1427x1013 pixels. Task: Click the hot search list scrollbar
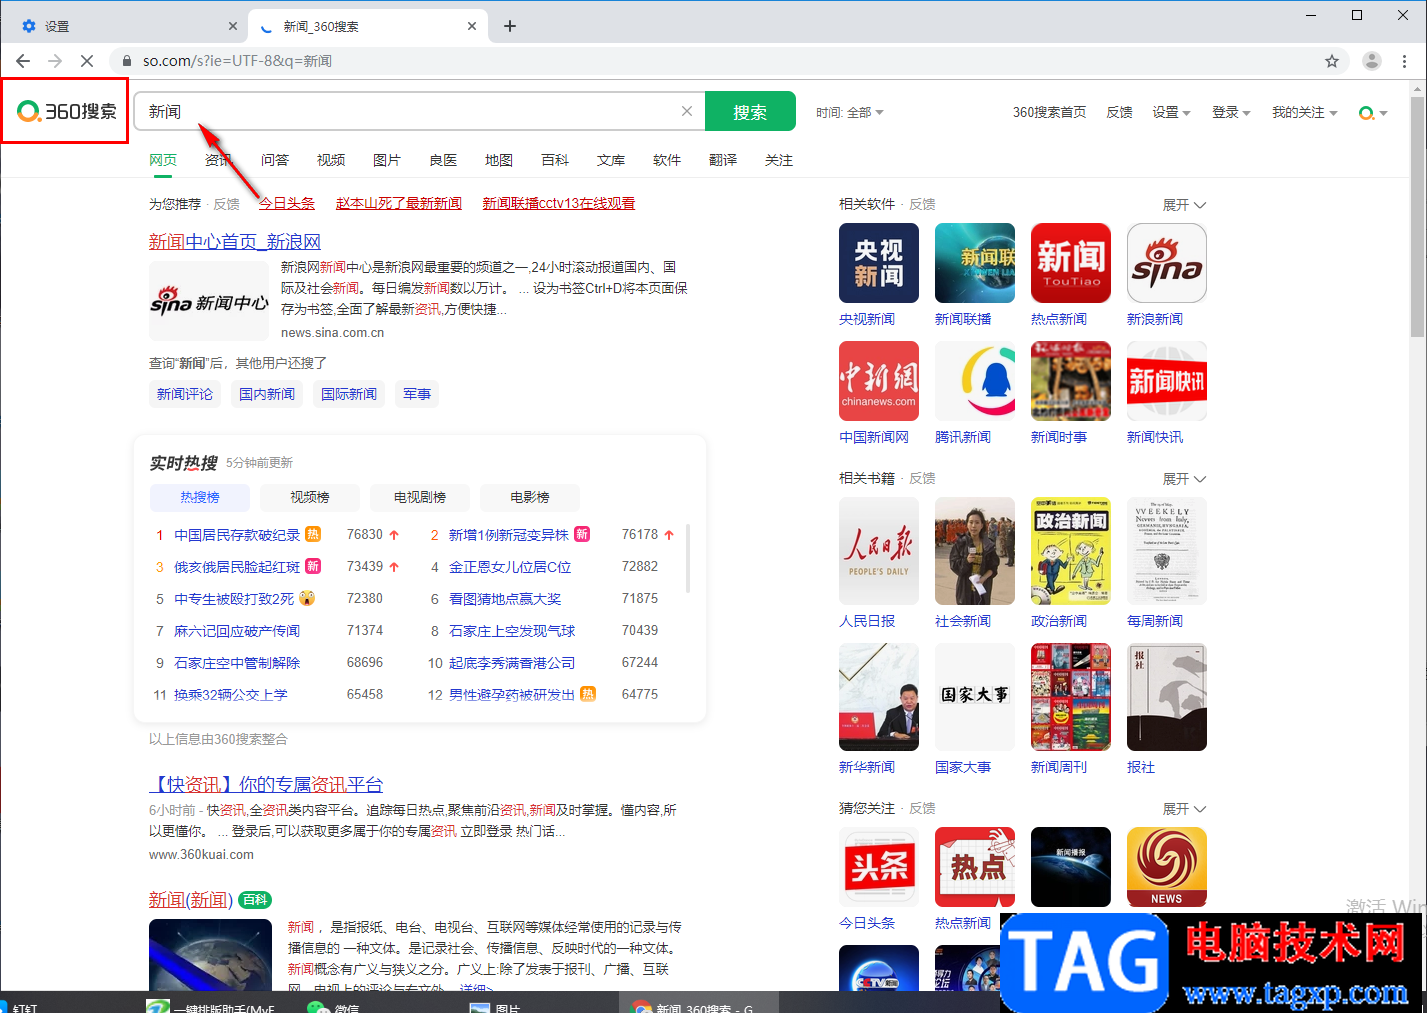(x=688, y=558)
